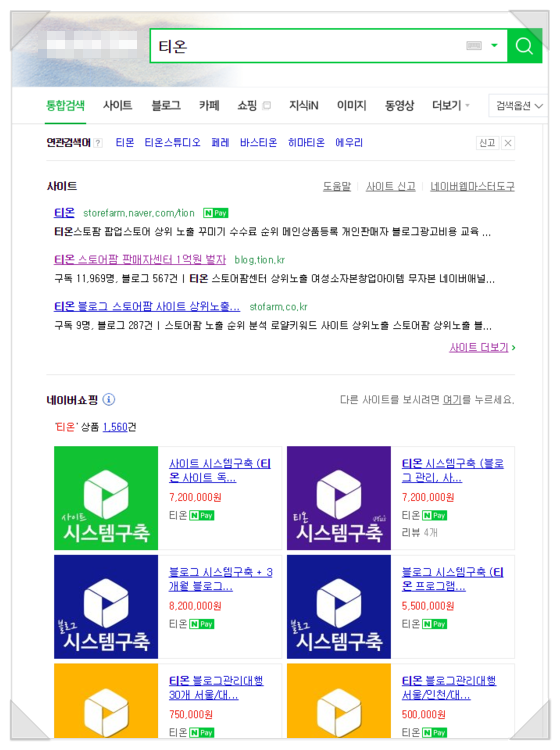The image size is (560, 750).
Task: Select related search term 히마티온
Action: 306,143
